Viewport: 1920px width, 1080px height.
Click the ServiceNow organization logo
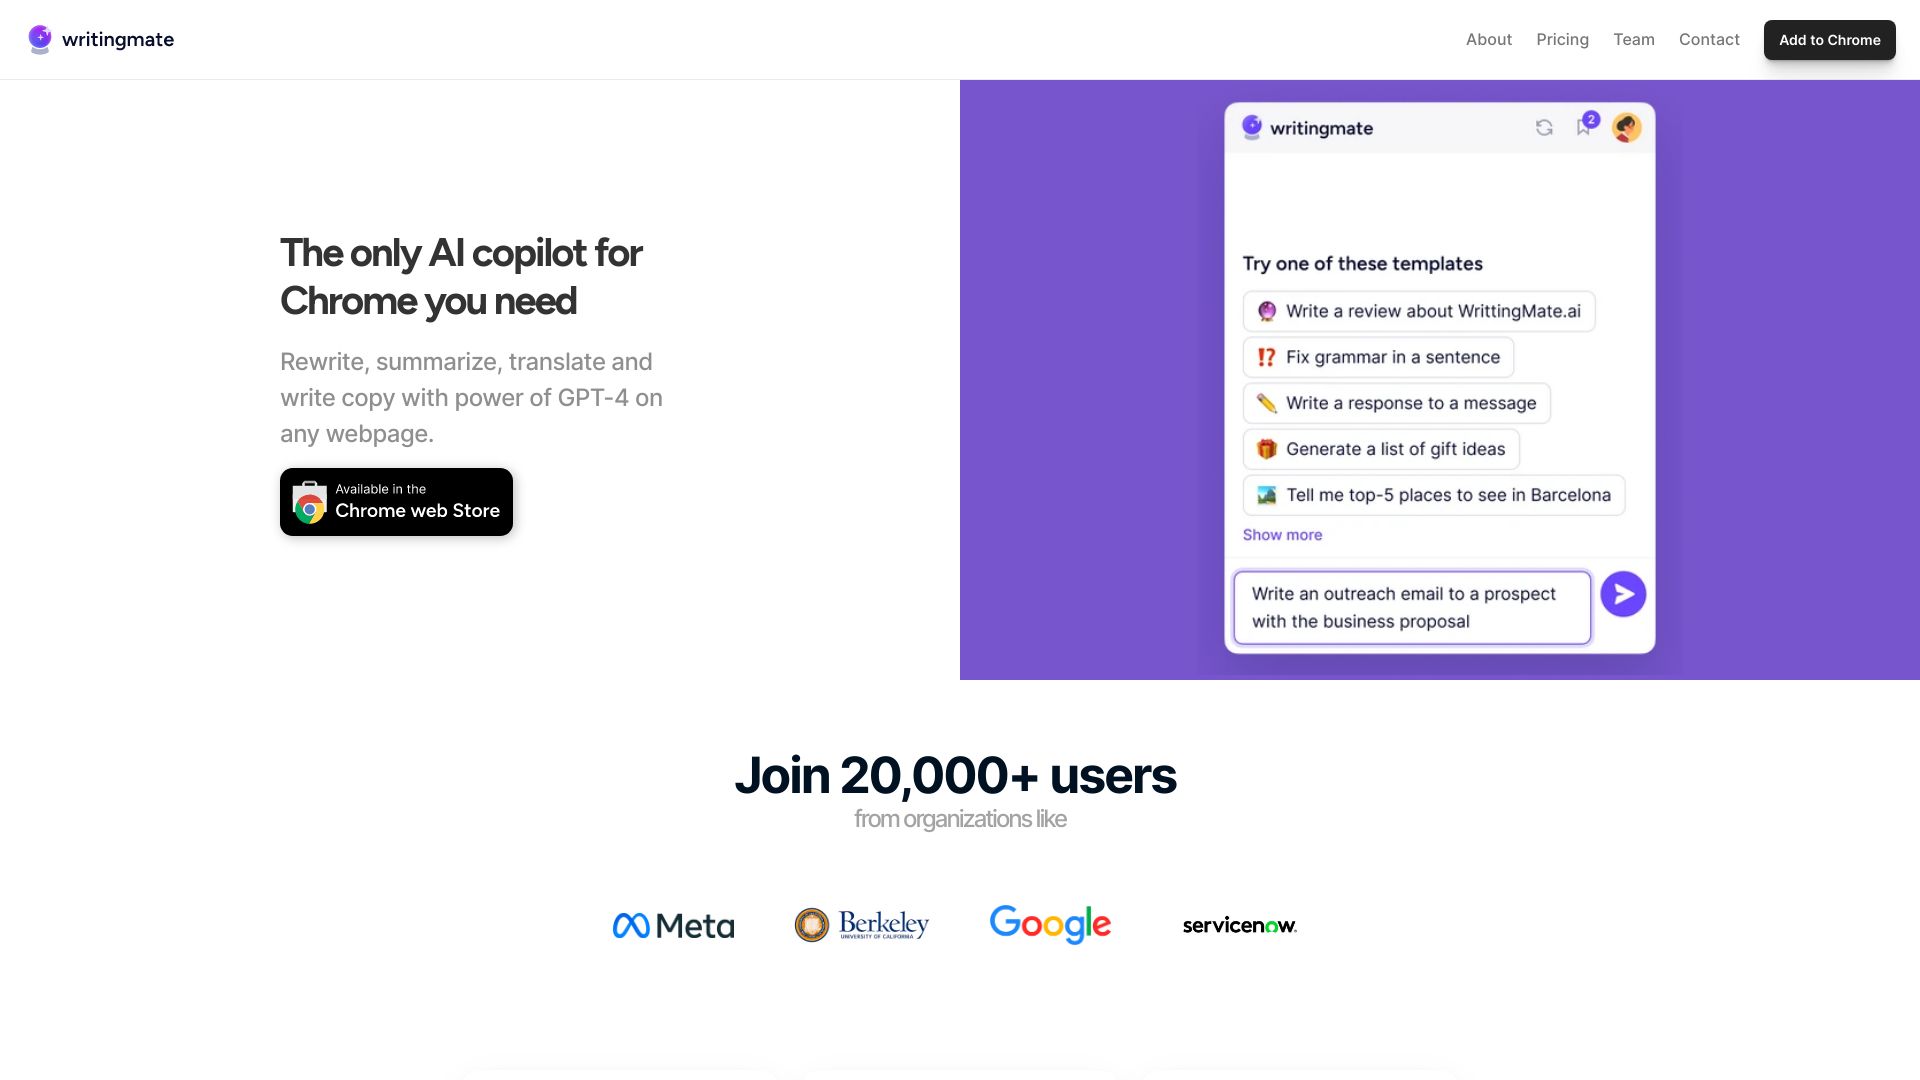pos(1238,925)
